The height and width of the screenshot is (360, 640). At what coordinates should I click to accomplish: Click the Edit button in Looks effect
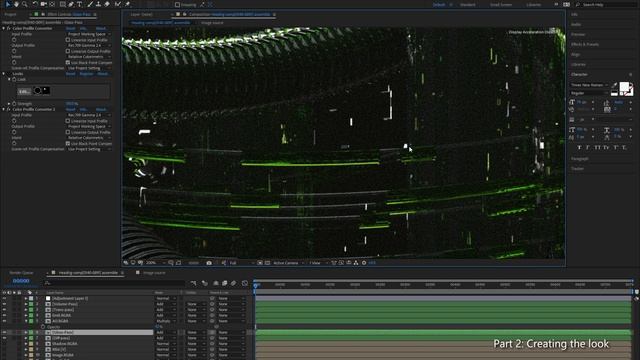point(24,91)
